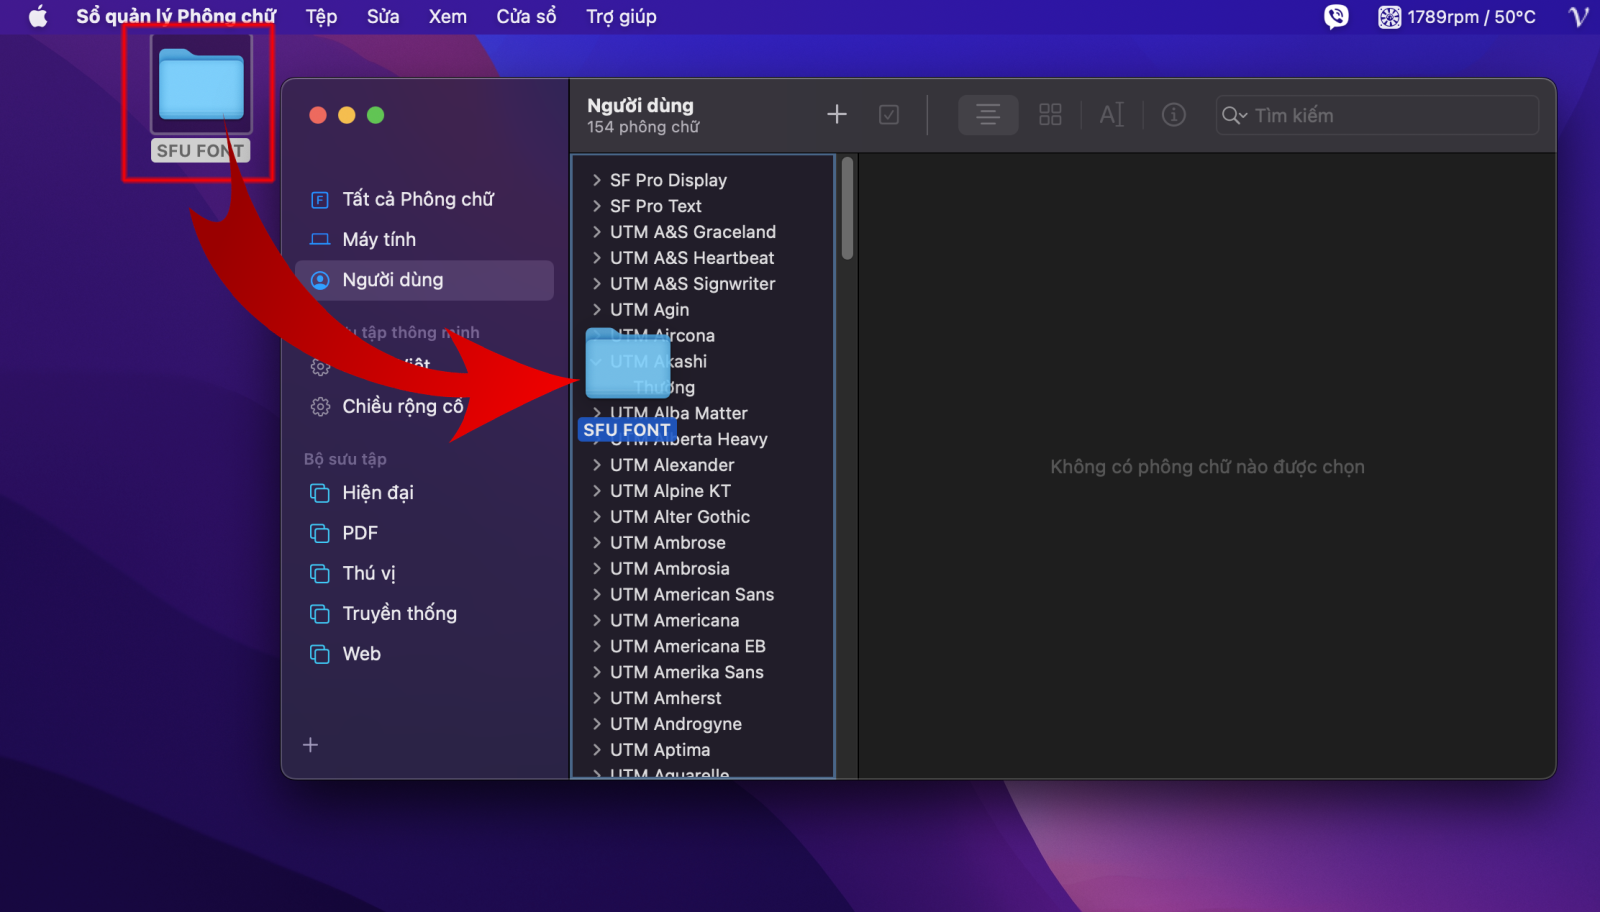Viewport: 1600px width, 912px height.
Task: Switch to custom text preview view
Action: pyautogui.click(x=1112, y=115)
